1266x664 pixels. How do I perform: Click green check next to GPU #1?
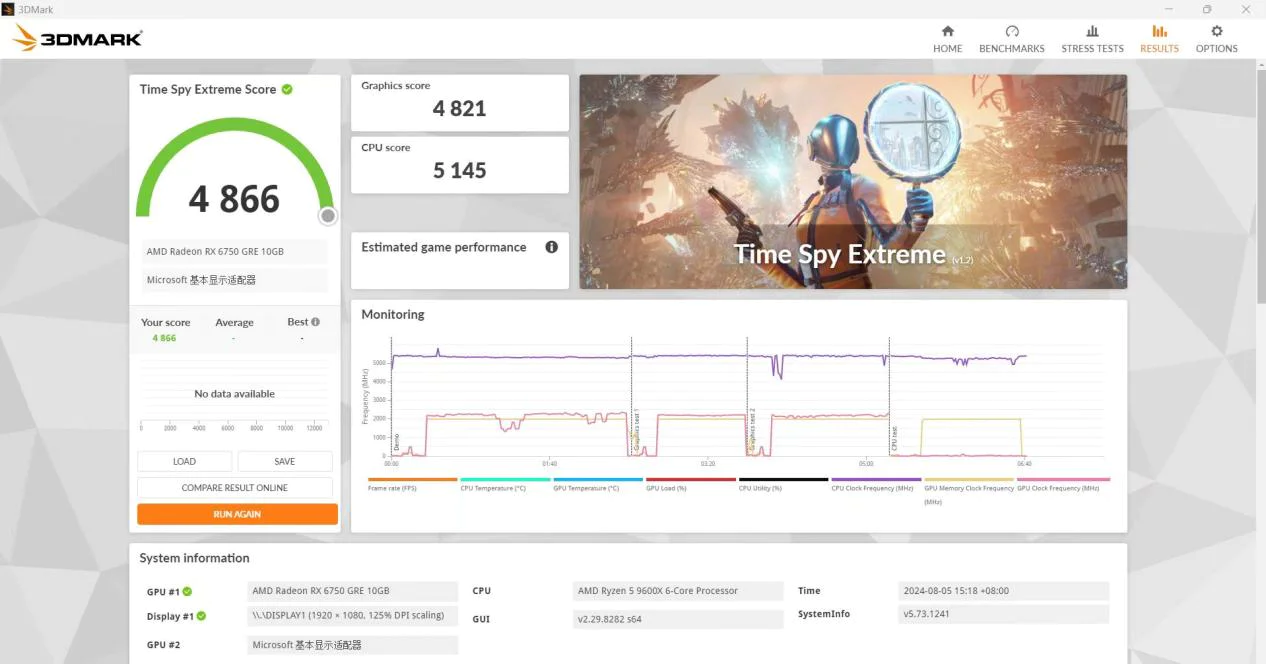[x=187, y=591]
